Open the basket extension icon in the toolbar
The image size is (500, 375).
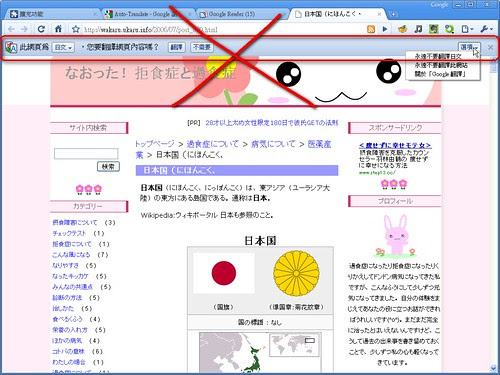(403, 29)
